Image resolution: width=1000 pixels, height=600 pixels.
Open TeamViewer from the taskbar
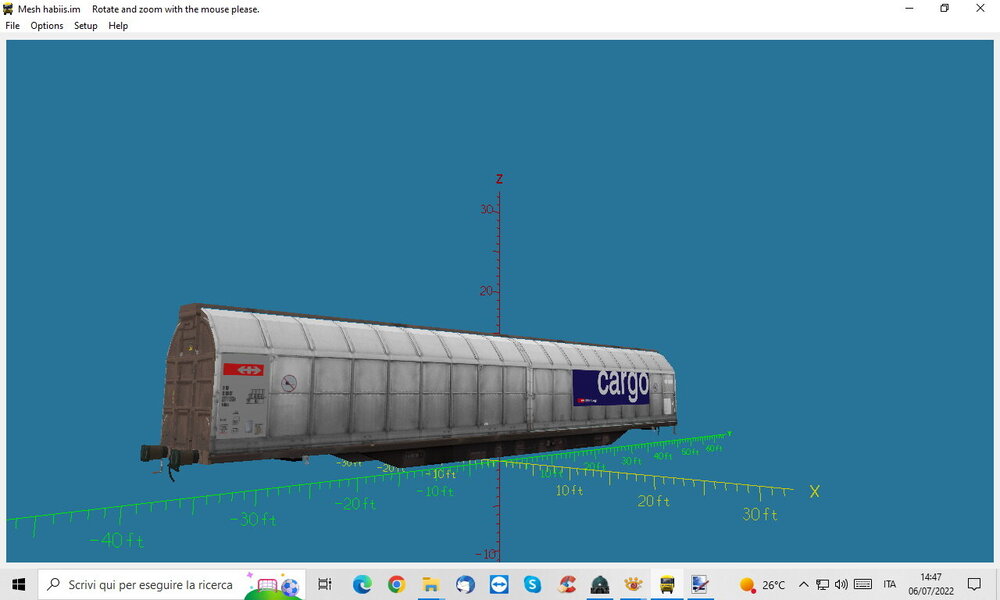(499, 584)
